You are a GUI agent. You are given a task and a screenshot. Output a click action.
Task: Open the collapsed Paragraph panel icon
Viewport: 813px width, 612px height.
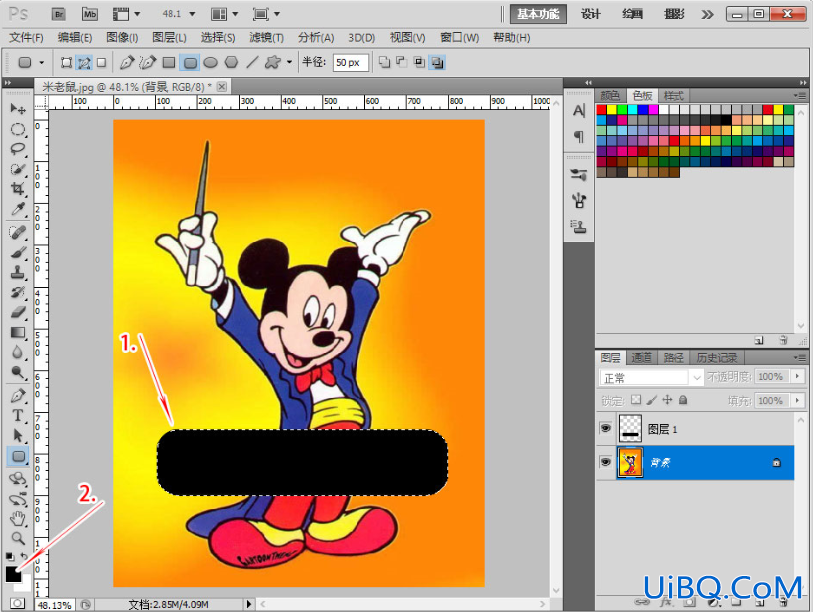pyautogui.click(x=579, y=136)
